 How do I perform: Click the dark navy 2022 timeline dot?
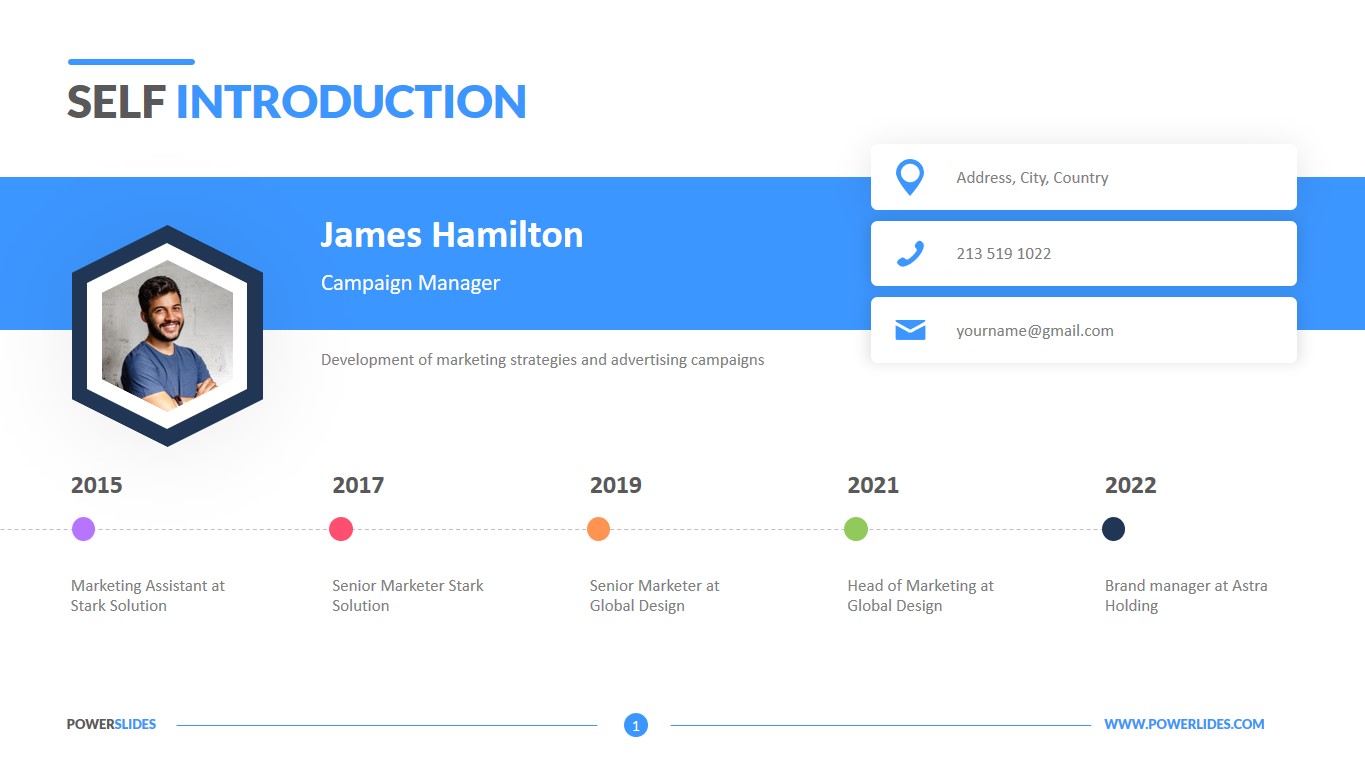[x=1113, y=529]
